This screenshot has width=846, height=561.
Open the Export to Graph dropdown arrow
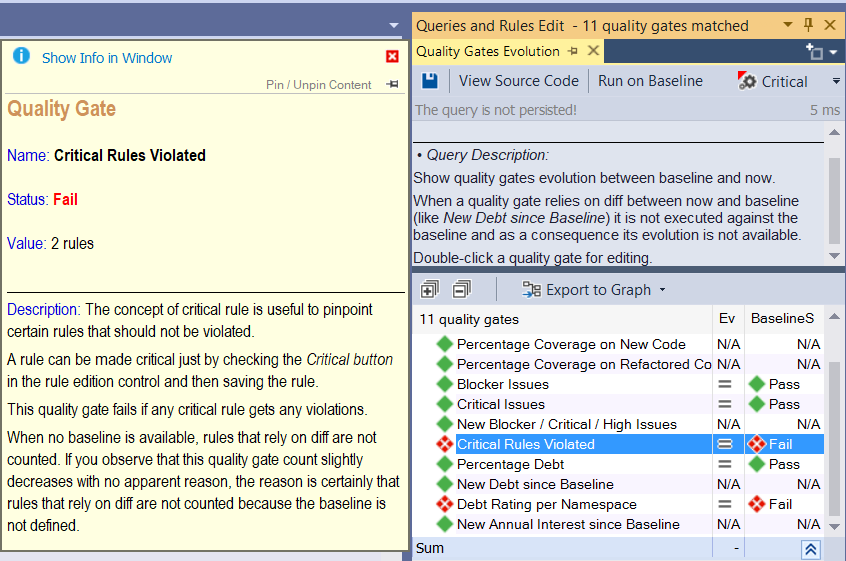(x=662, y=290)
